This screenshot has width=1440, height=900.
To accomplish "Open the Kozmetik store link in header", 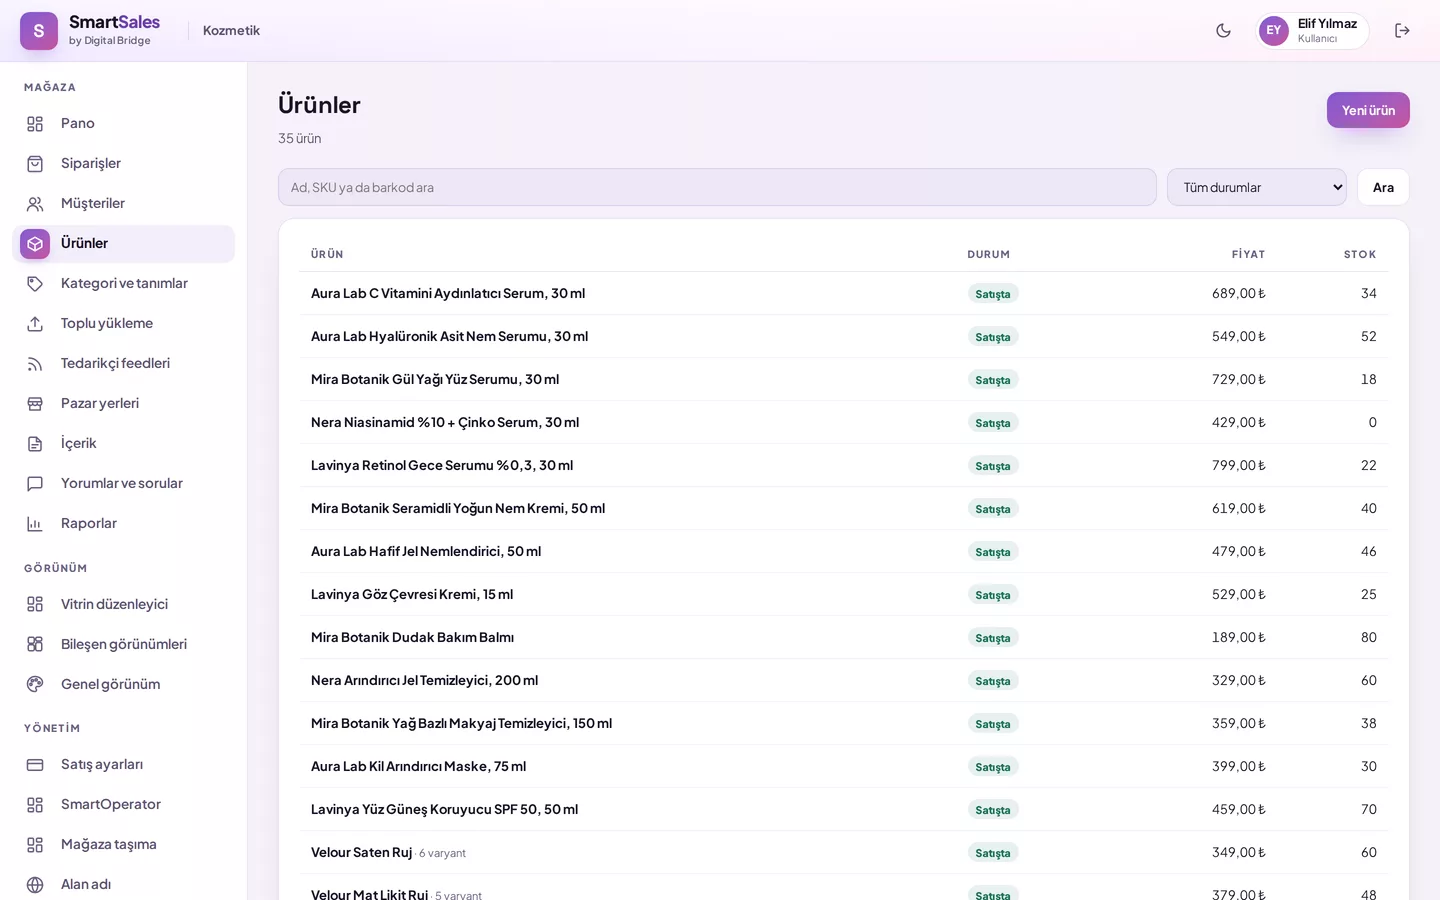I will tap(231, 30).
